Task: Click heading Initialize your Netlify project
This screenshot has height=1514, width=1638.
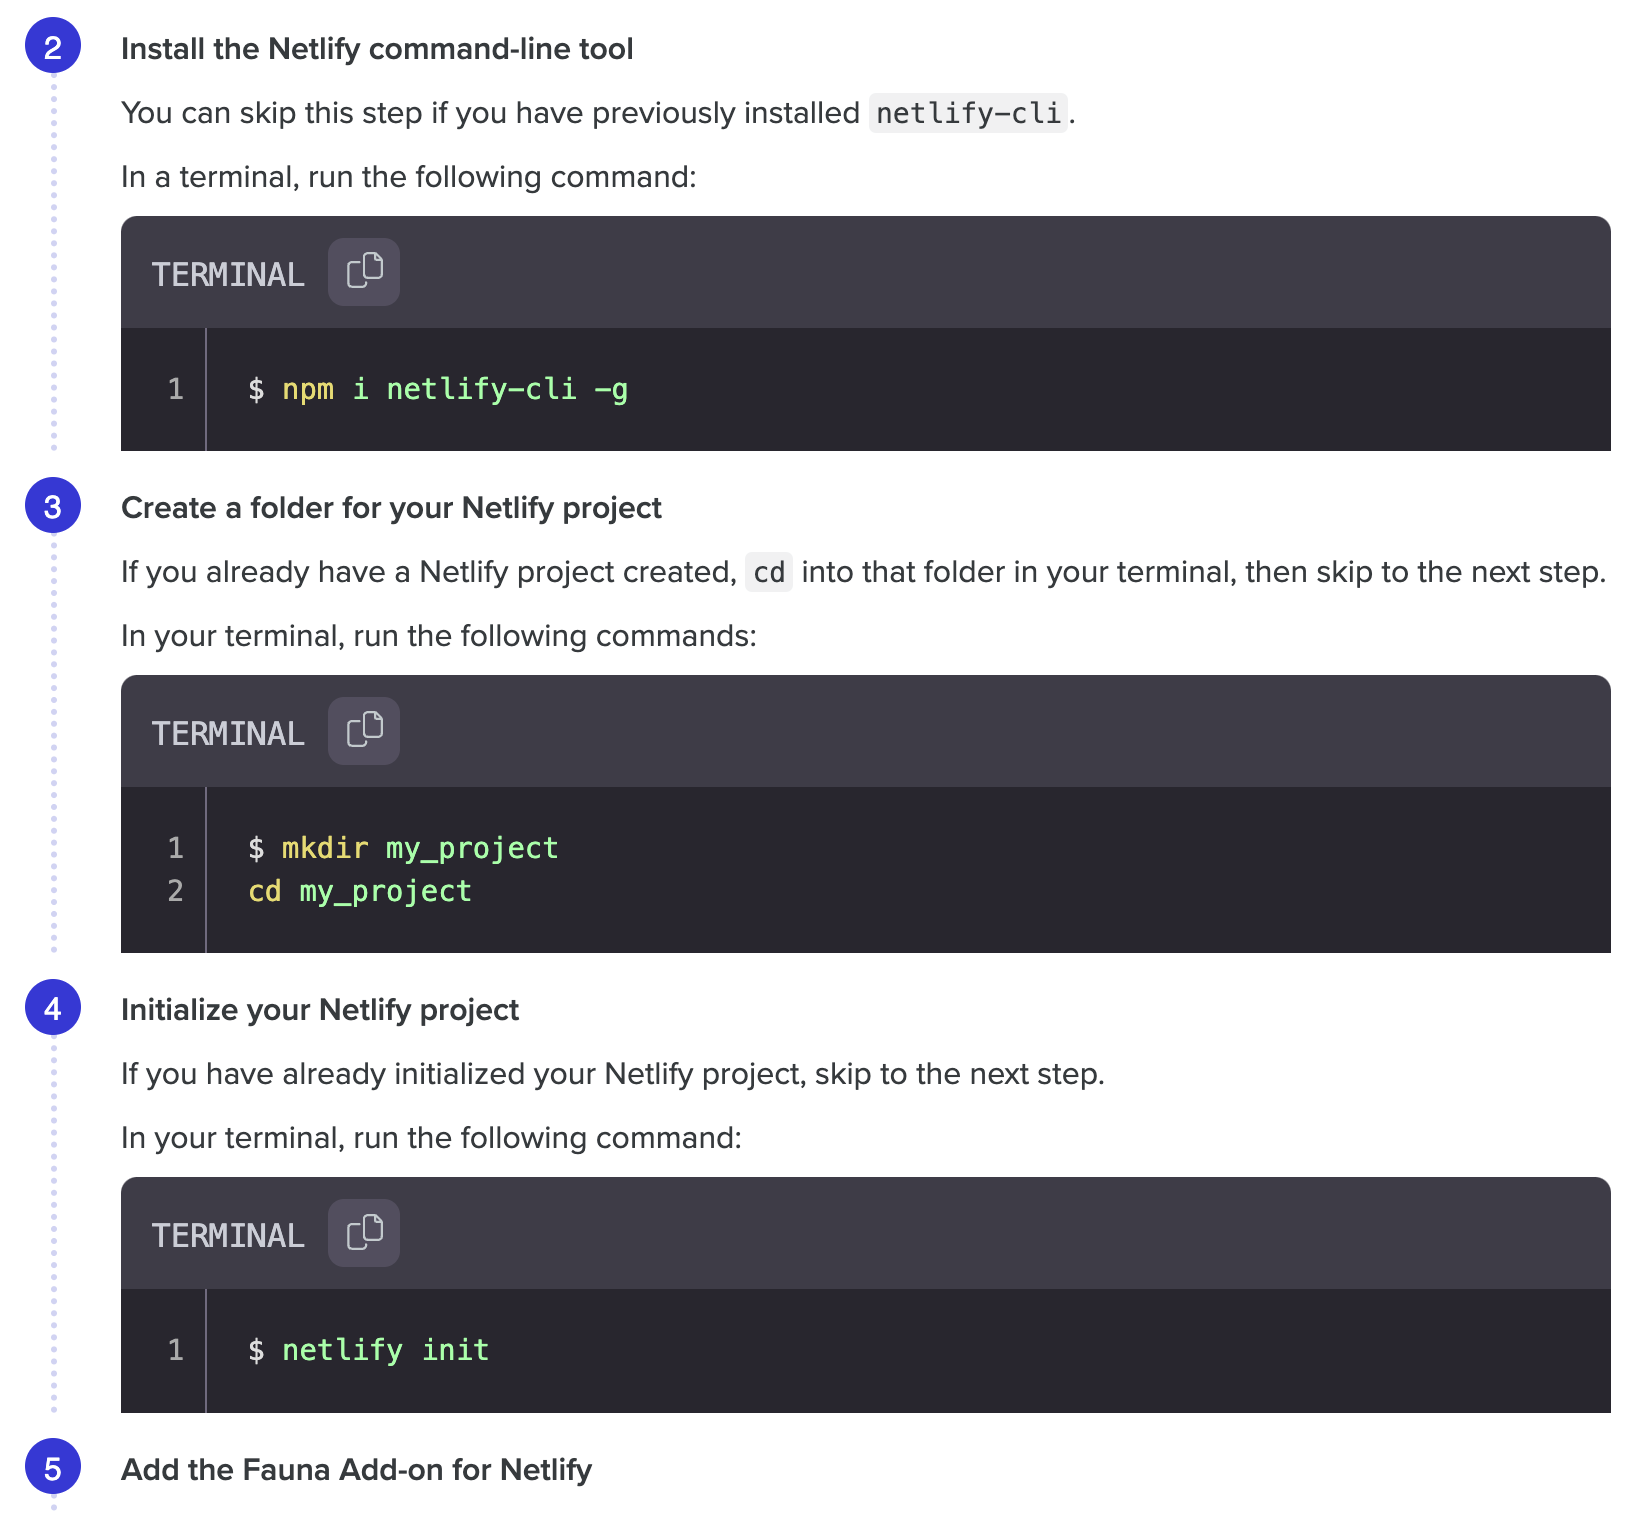Action: 320,1010
